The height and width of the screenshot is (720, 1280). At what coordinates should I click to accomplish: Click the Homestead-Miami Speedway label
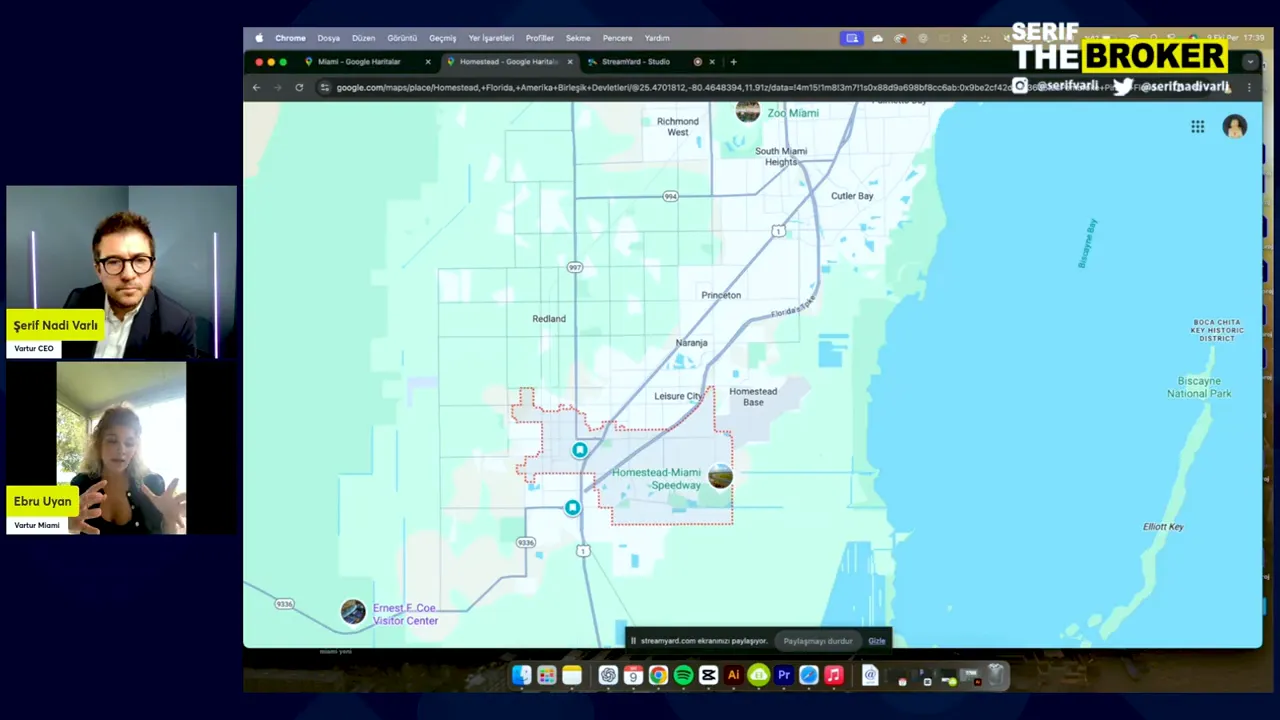[657, 479]
